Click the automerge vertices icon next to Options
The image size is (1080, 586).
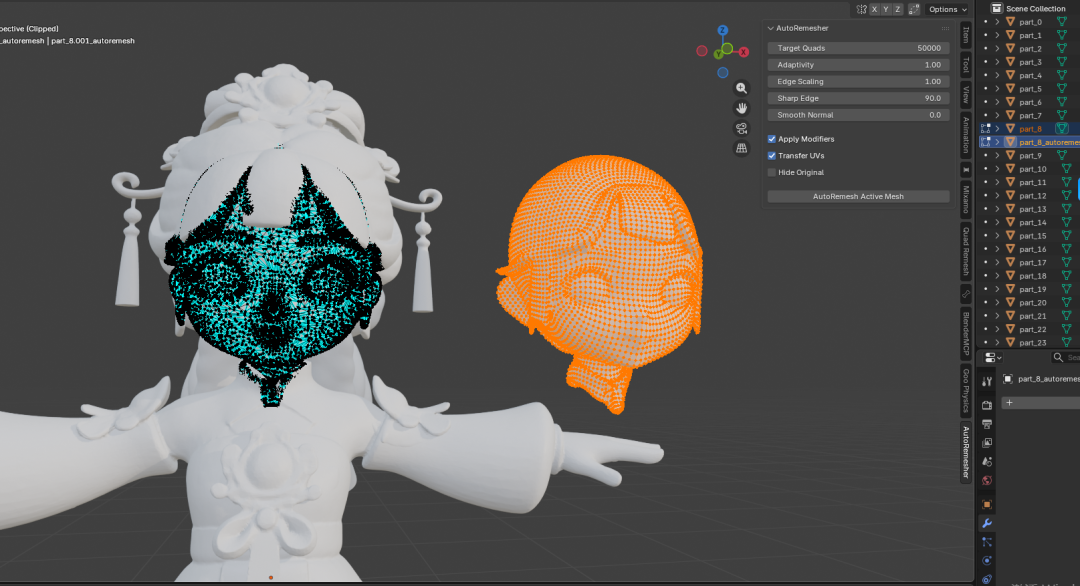pos(914,9)
